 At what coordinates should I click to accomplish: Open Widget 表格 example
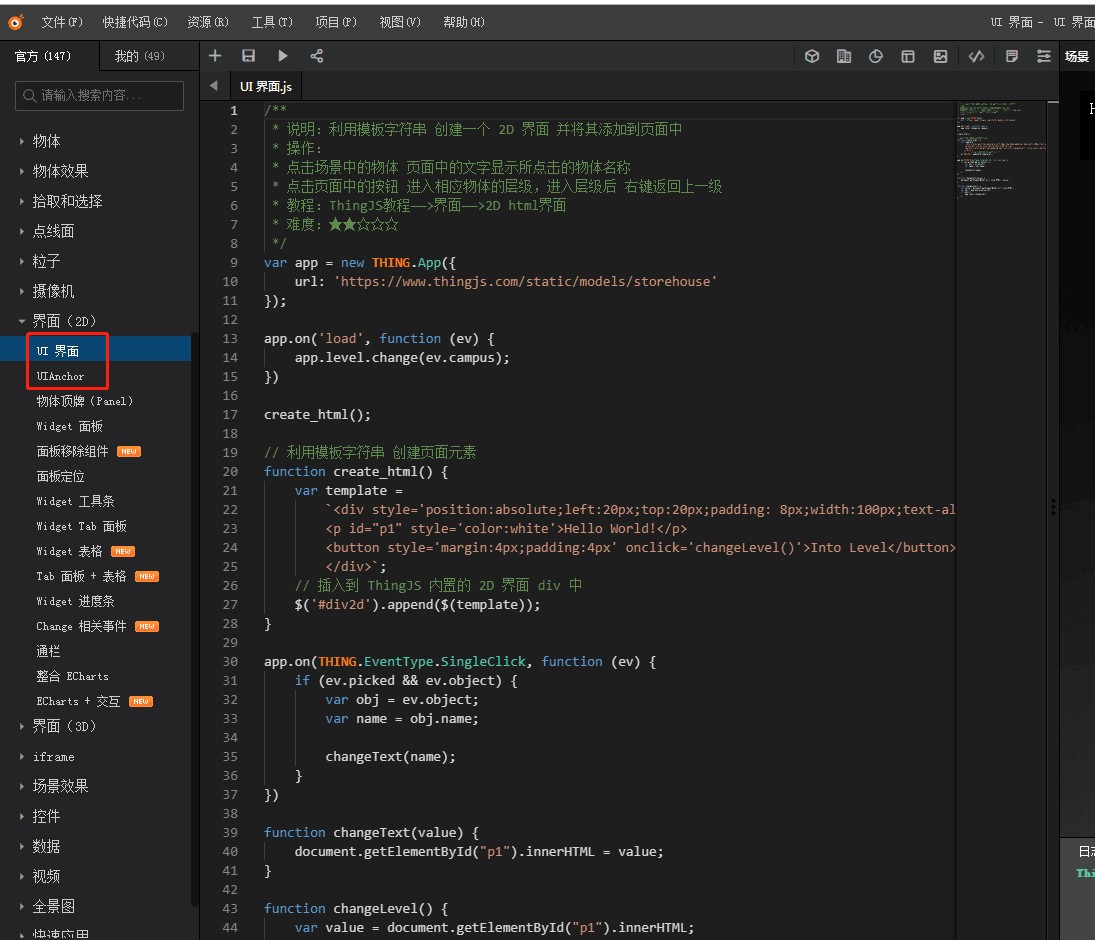click(69, 552)
